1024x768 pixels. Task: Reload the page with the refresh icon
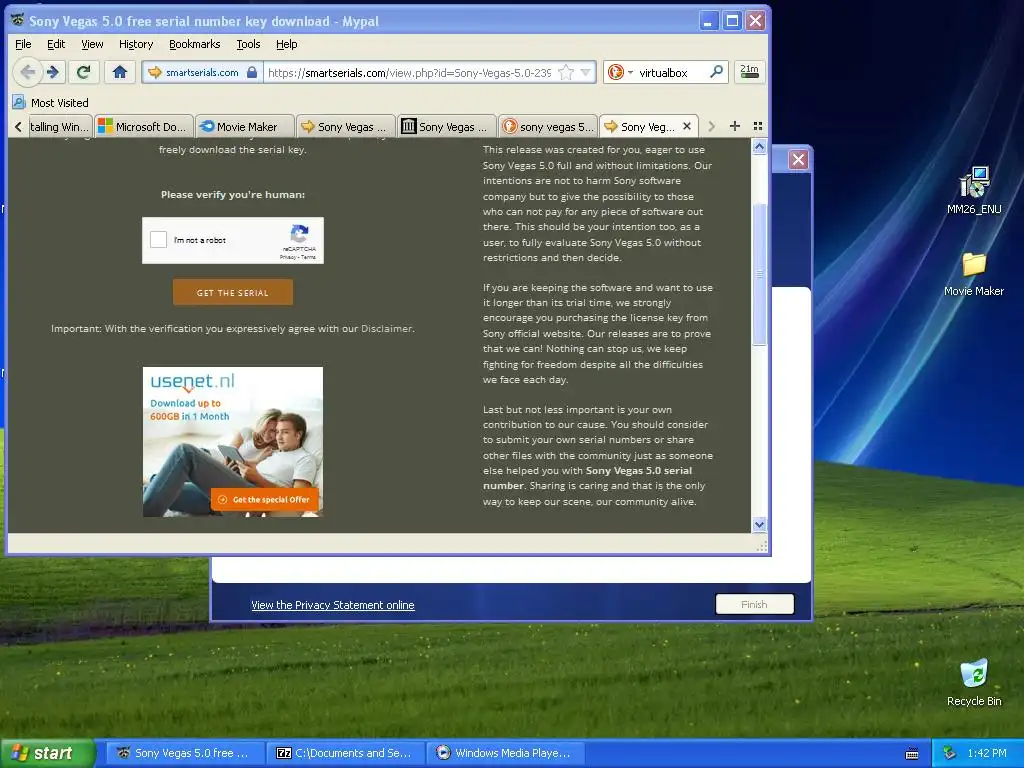84,72
